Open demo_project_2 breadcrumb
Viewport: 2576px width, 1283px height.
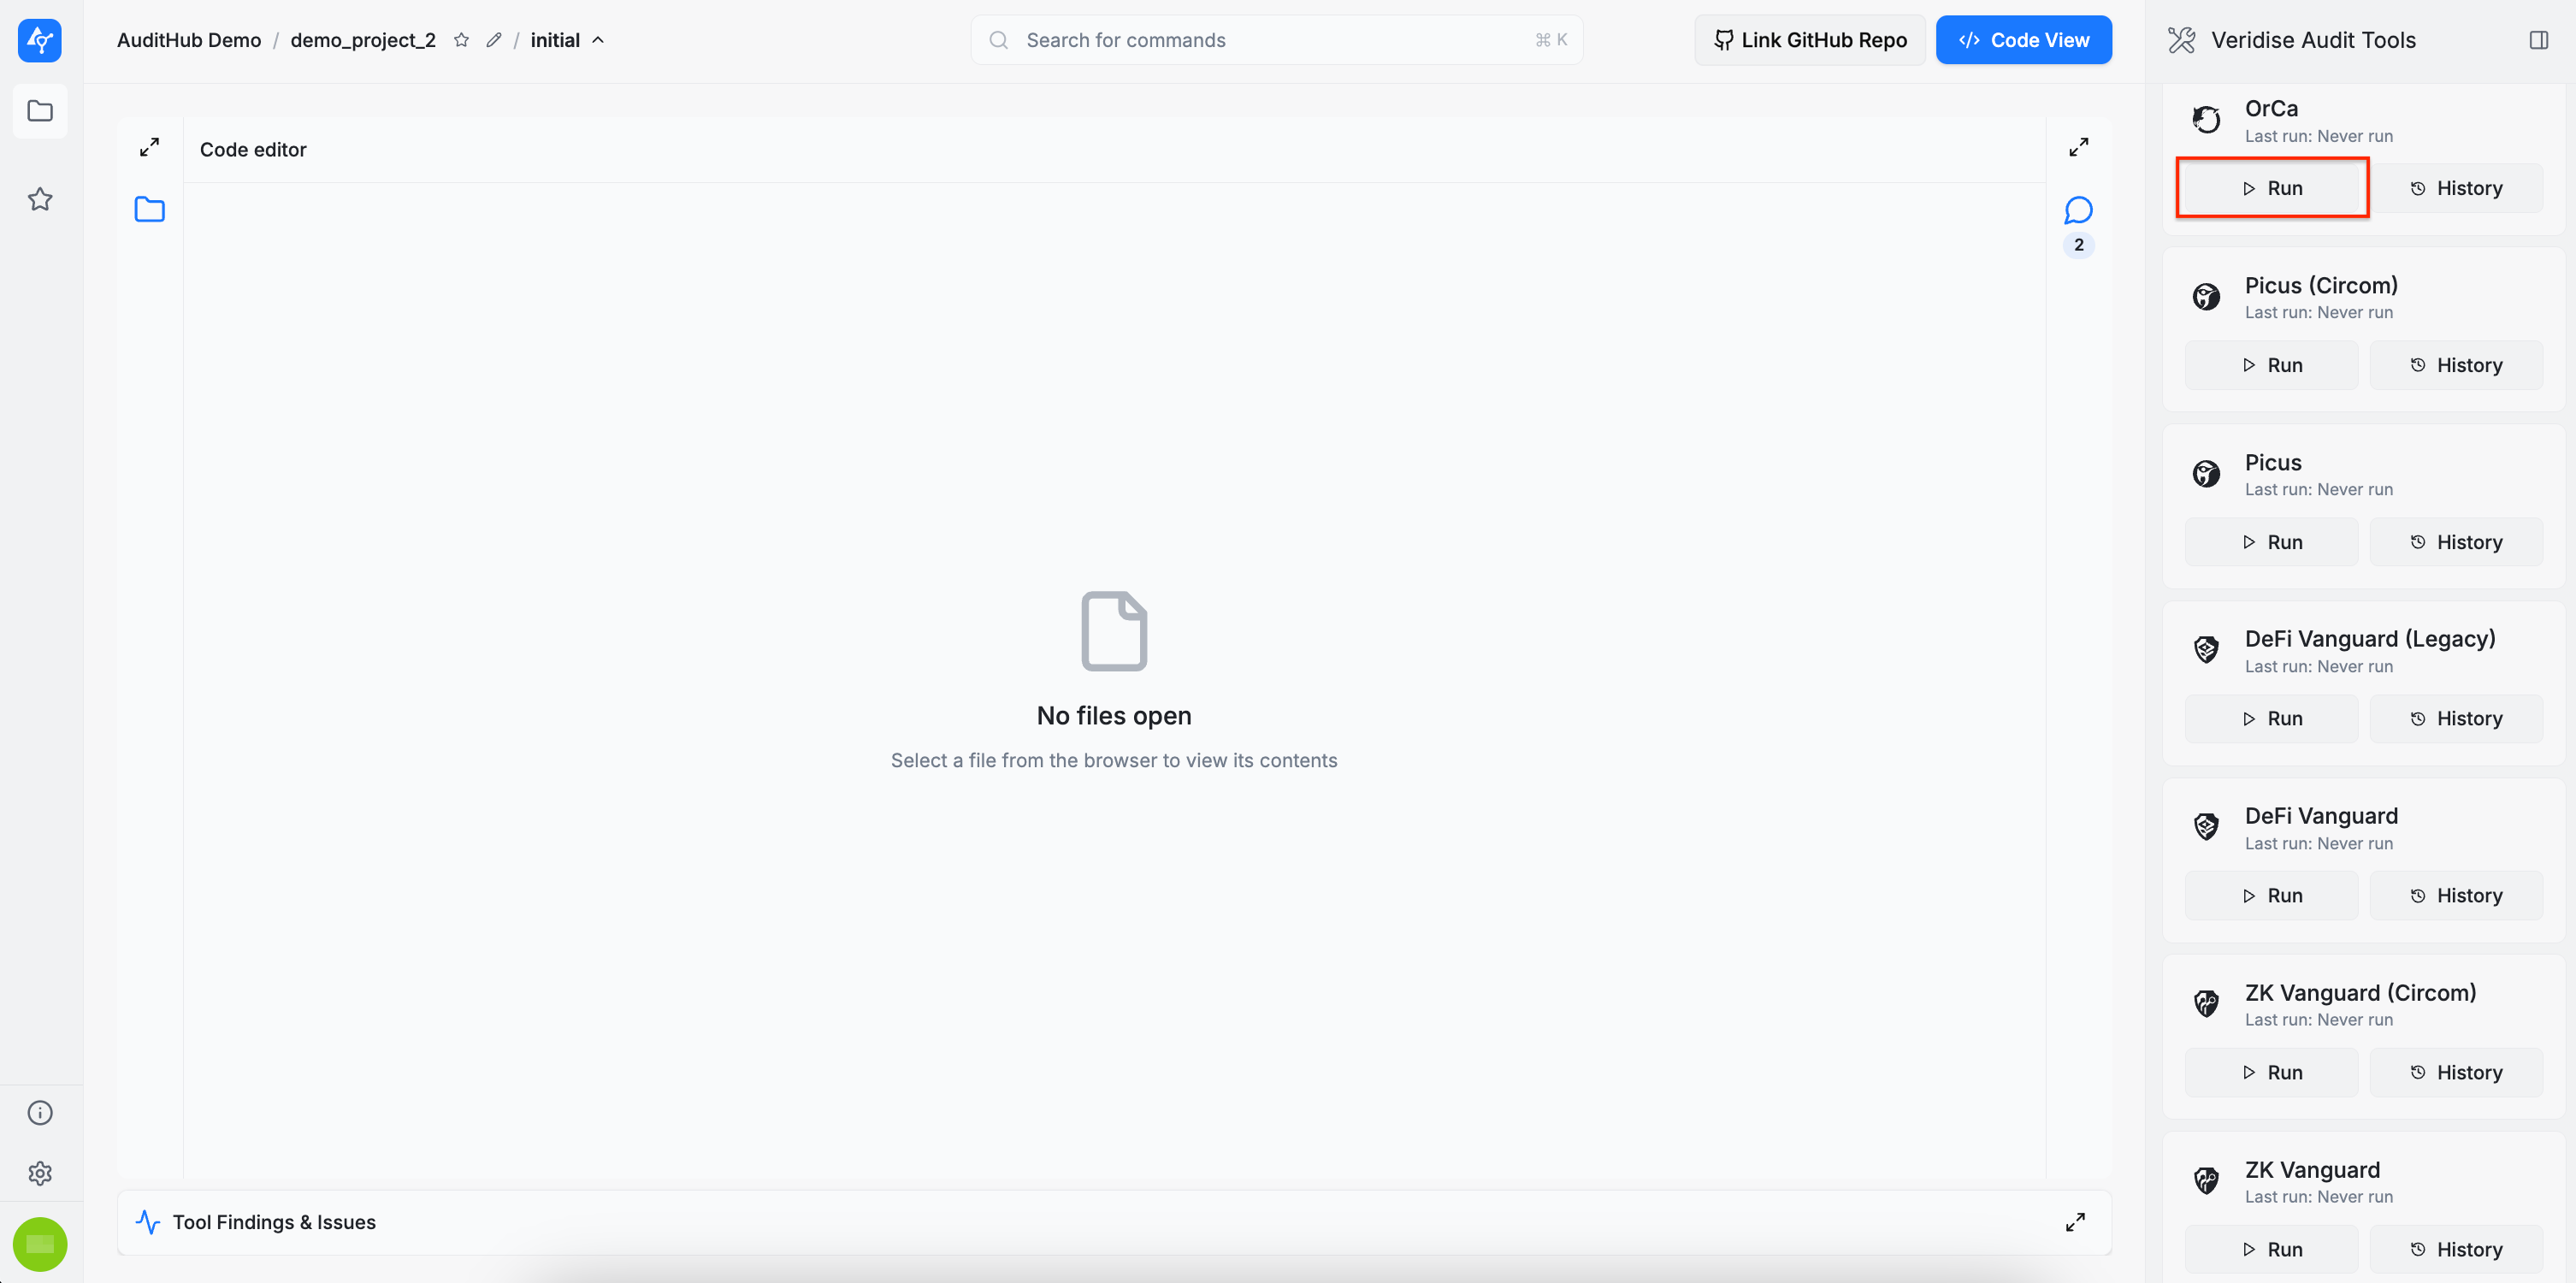pos(363,40)
